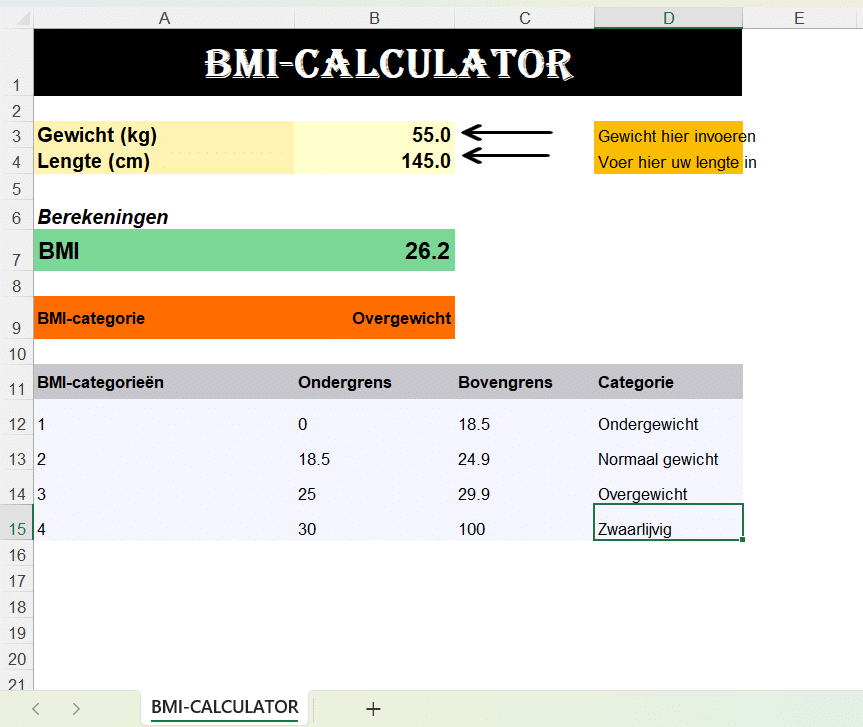Switch to the BMI-CALCULATOR sheet tab
Image resolution: width=863 pixels, height=727 pixels.
click(x=224, y=707)
